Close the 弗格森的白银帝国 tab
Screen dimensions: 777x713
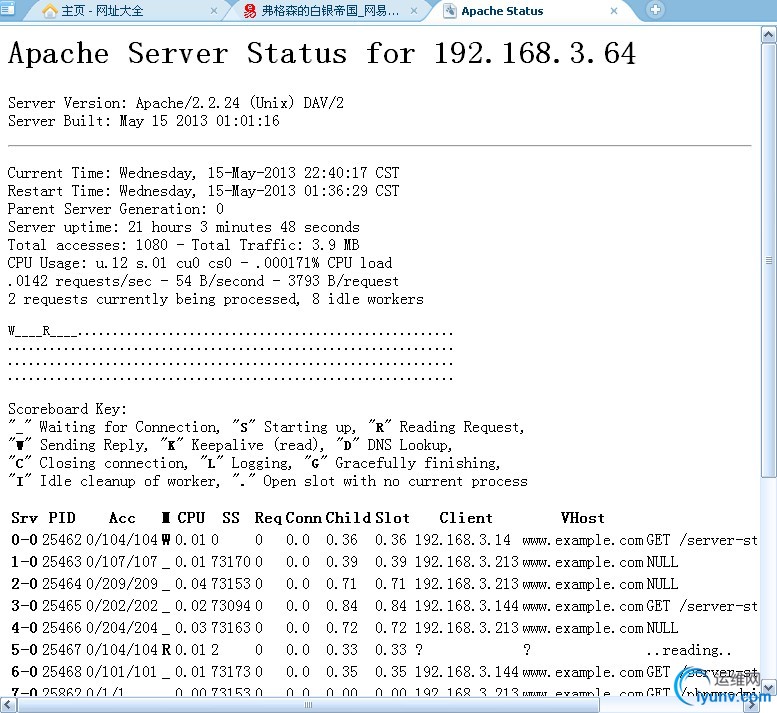click(x=414, y=10)
